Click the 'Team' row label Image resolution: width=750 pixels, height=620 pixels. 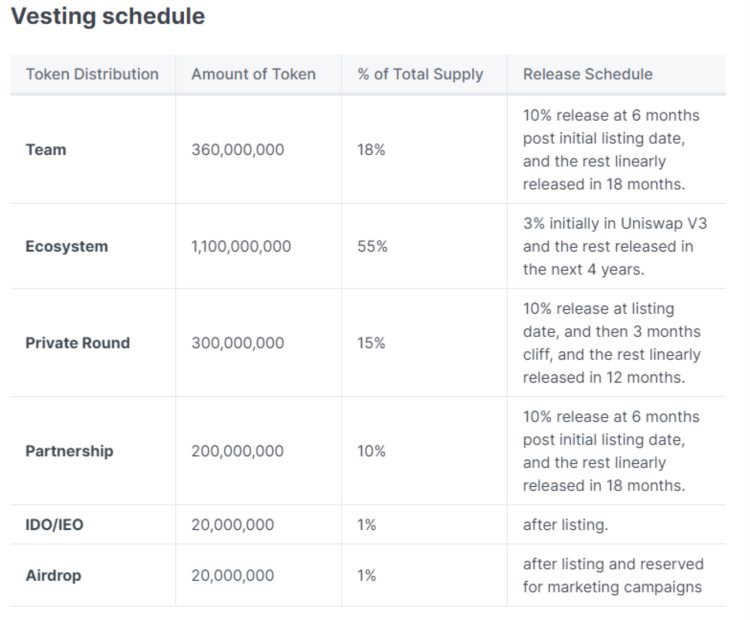pos(46,150)
